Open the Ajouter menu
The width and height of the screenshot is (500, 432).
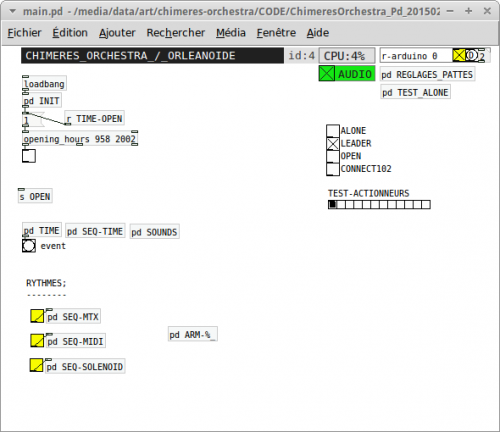pos(117,33)
